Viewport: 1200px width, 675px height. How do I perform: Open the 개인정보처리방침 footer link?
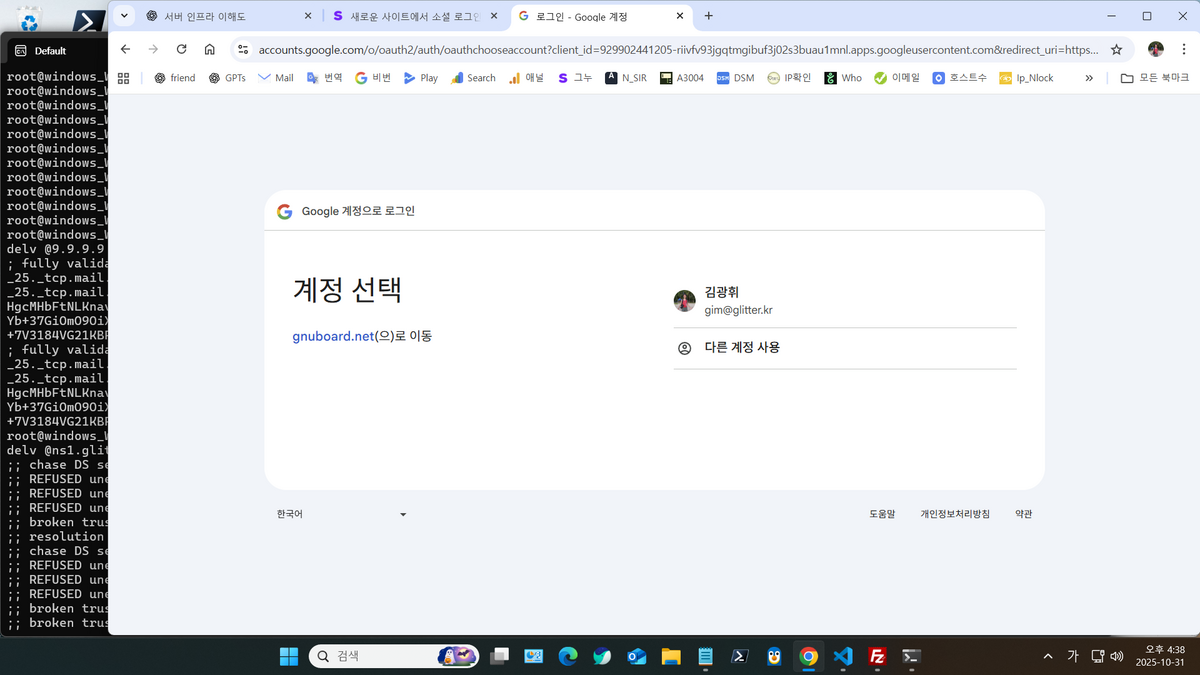(954, 514)
